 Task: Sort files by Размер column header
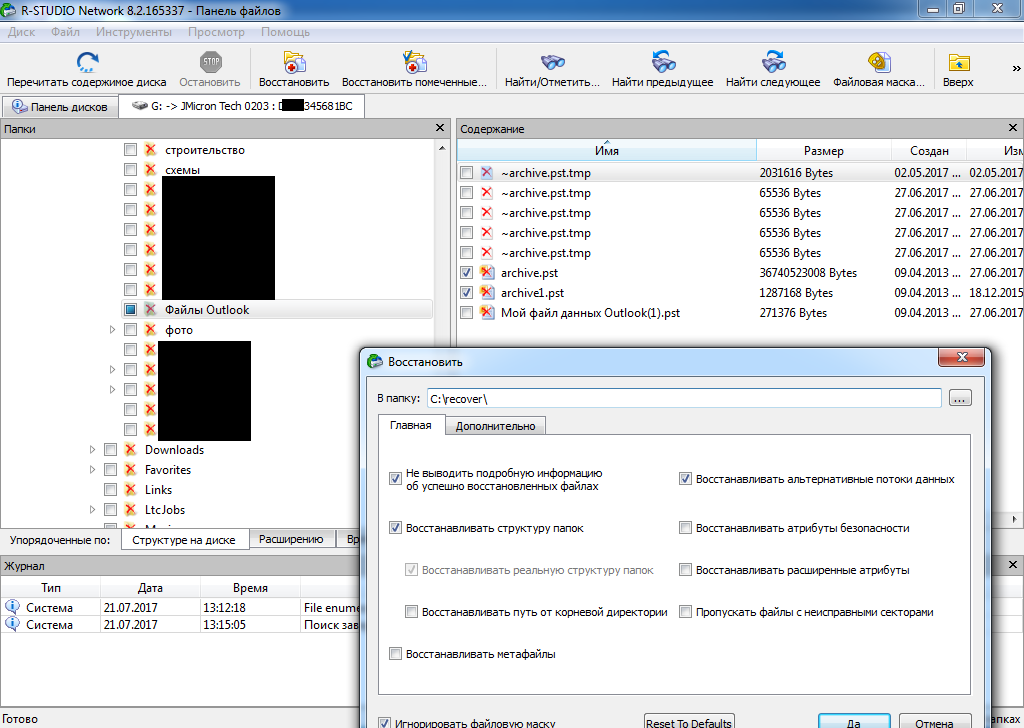[824, 150]
